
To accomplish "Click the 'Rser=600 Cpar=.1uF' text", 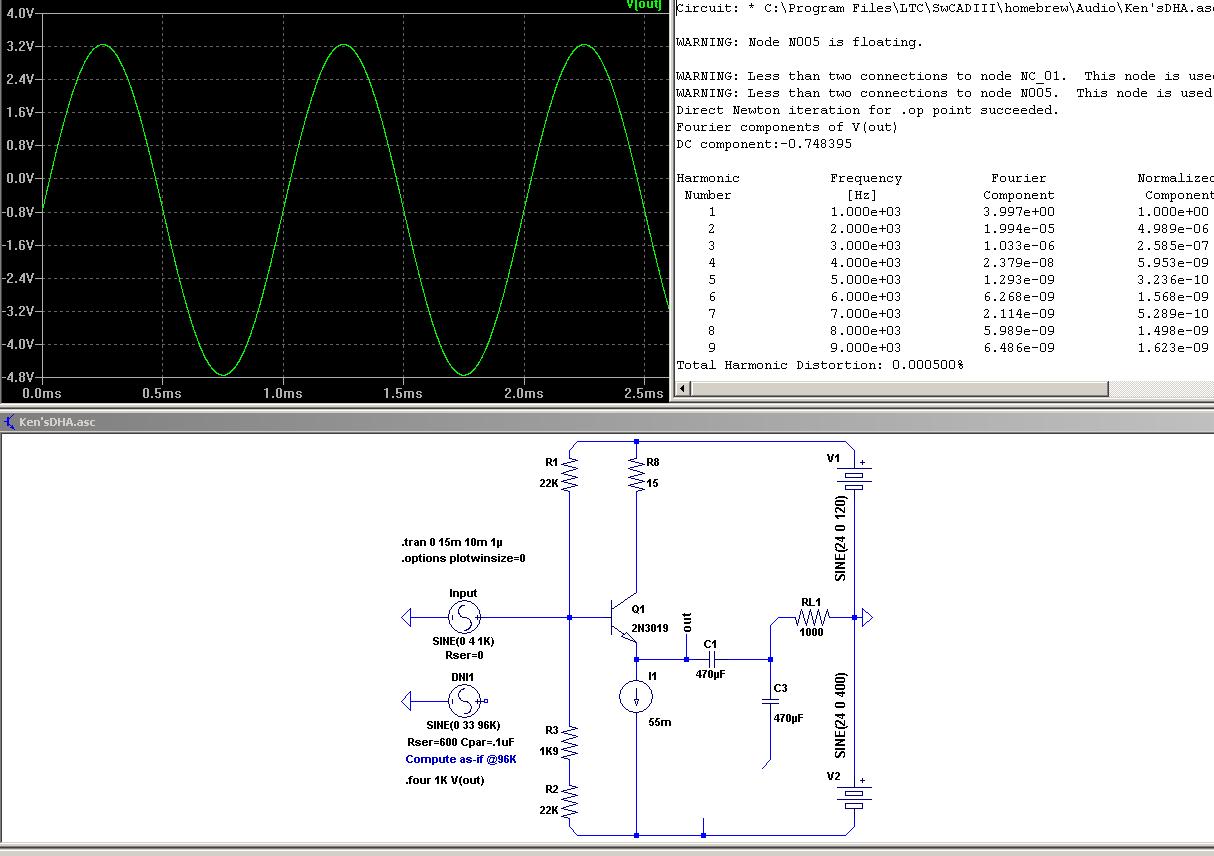I will pyautogui.click(x=461, y=742).
